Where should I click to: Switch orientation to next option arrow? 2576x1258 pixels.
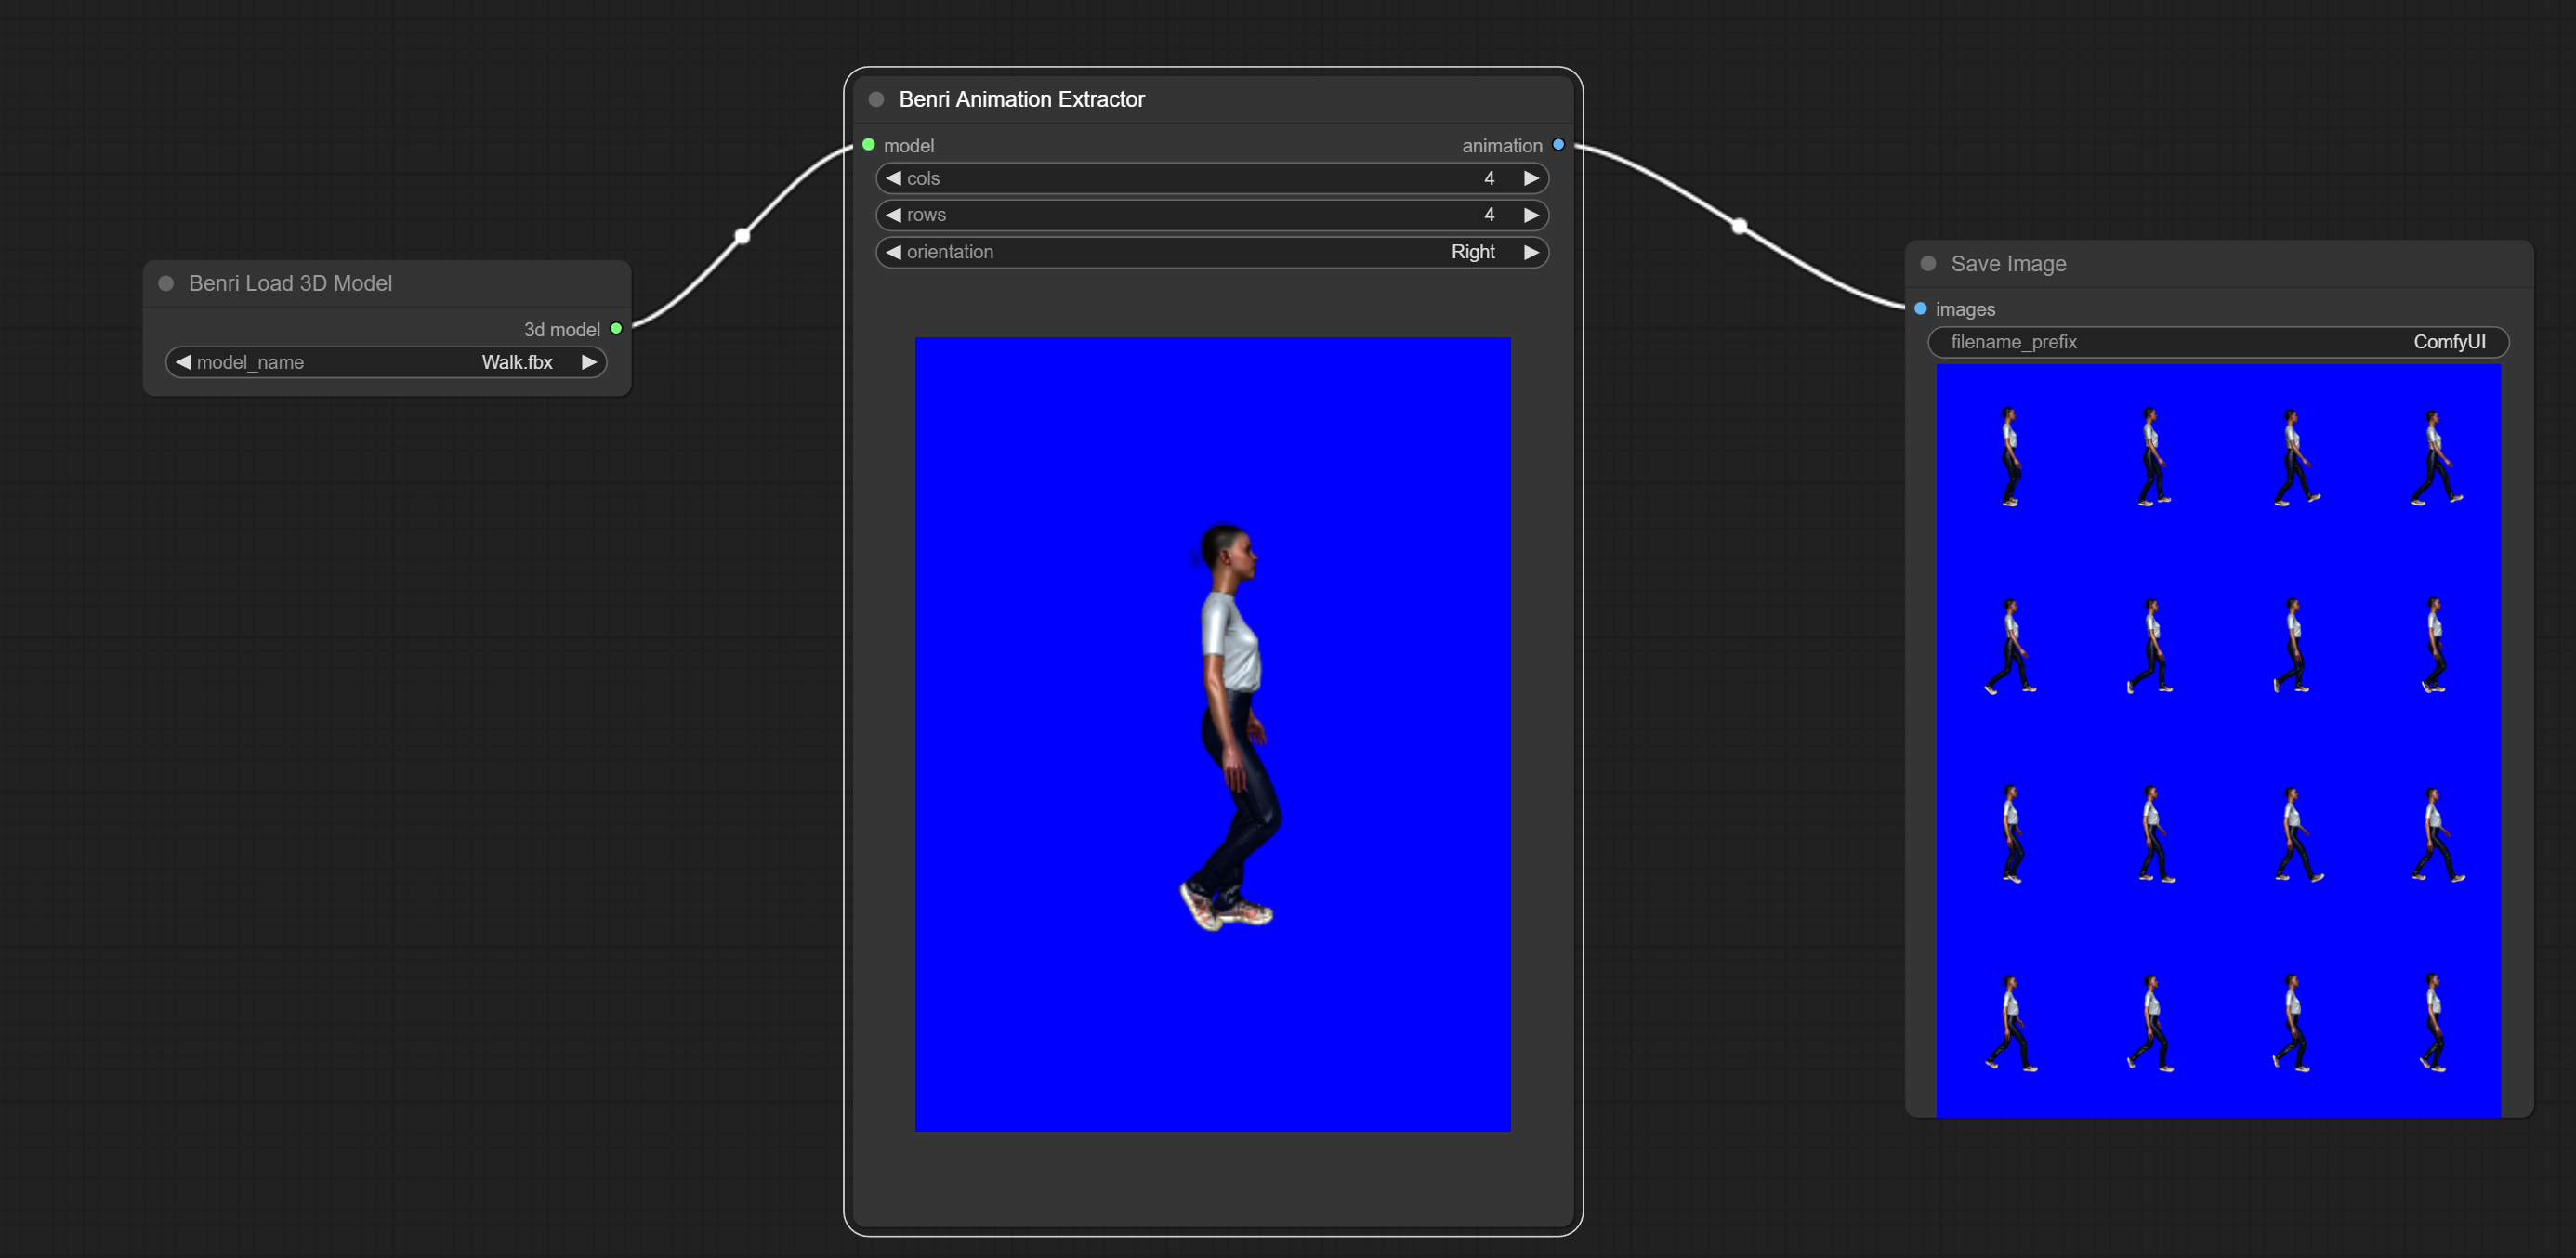coord(1530,252)
